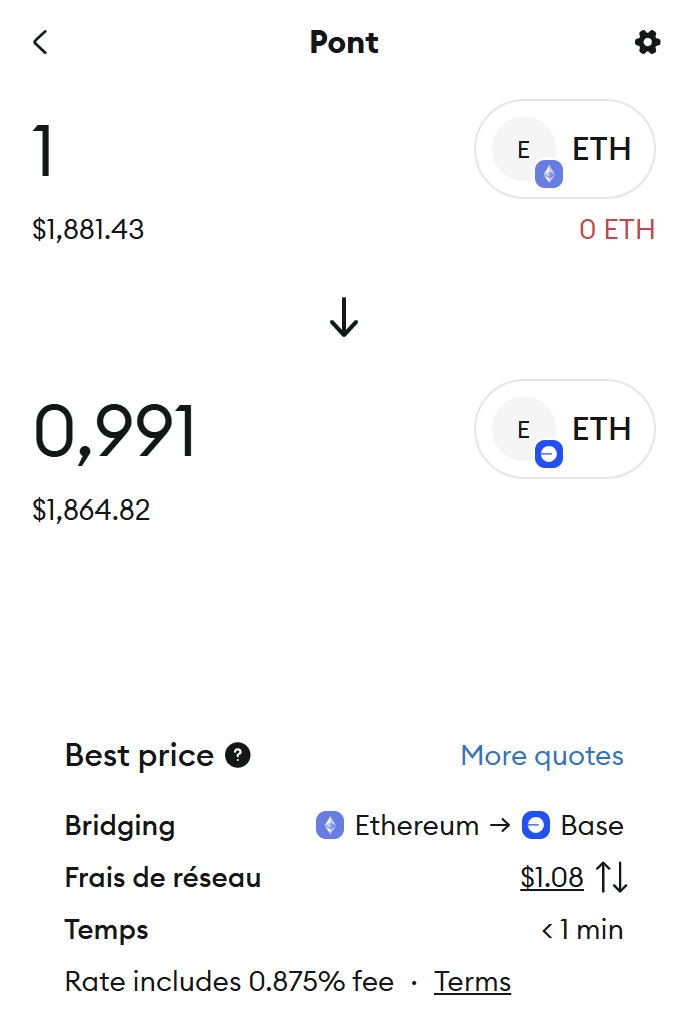Screen dimensions: 674x1014
Task: Click the Pont page title
Action: point(344,42)
